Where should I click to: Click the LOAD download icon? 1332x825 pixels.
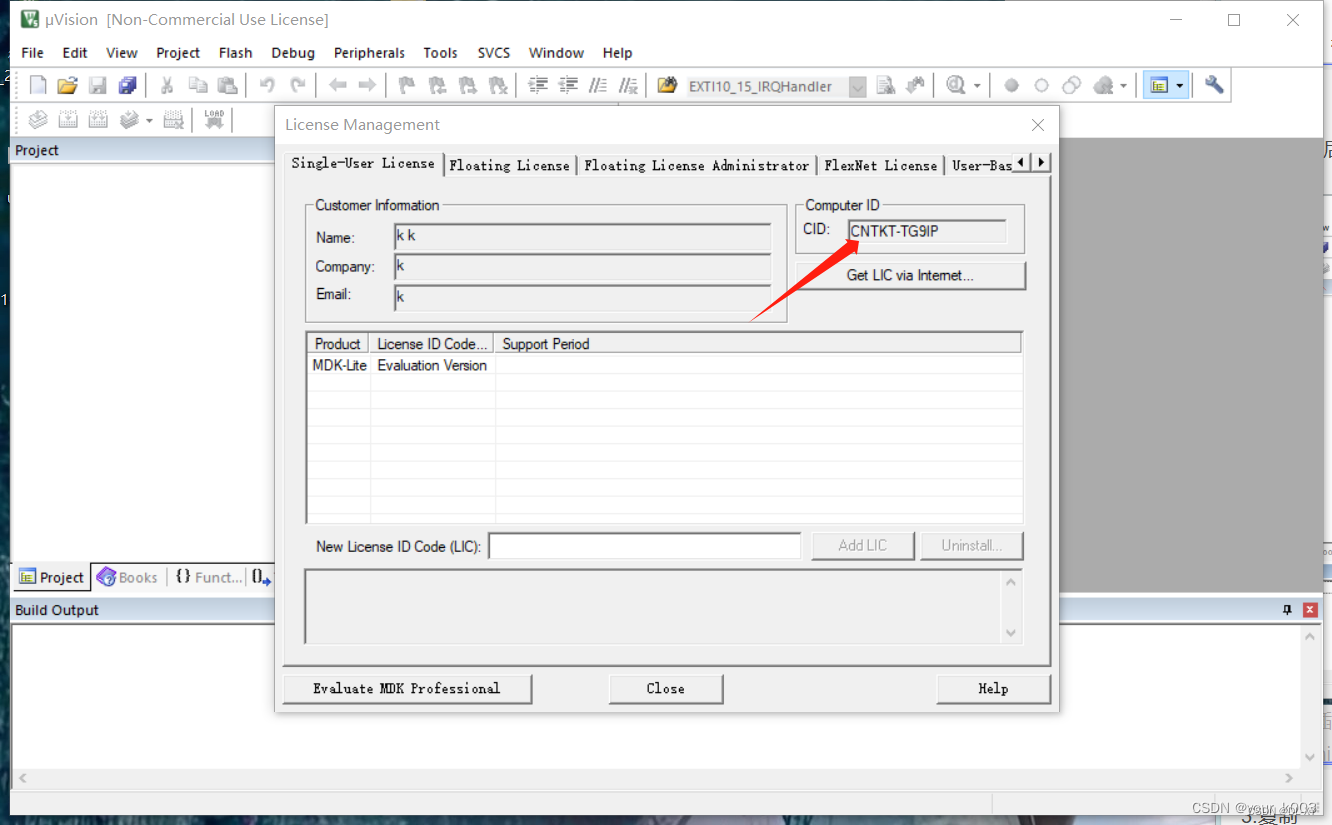point(214,120)
